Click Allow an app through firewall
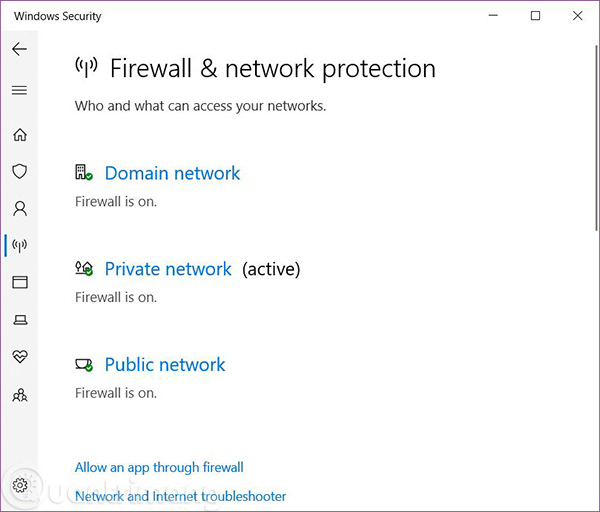This screenshot has width=600, height=512. pyautogui.click(x=159, y=467)
